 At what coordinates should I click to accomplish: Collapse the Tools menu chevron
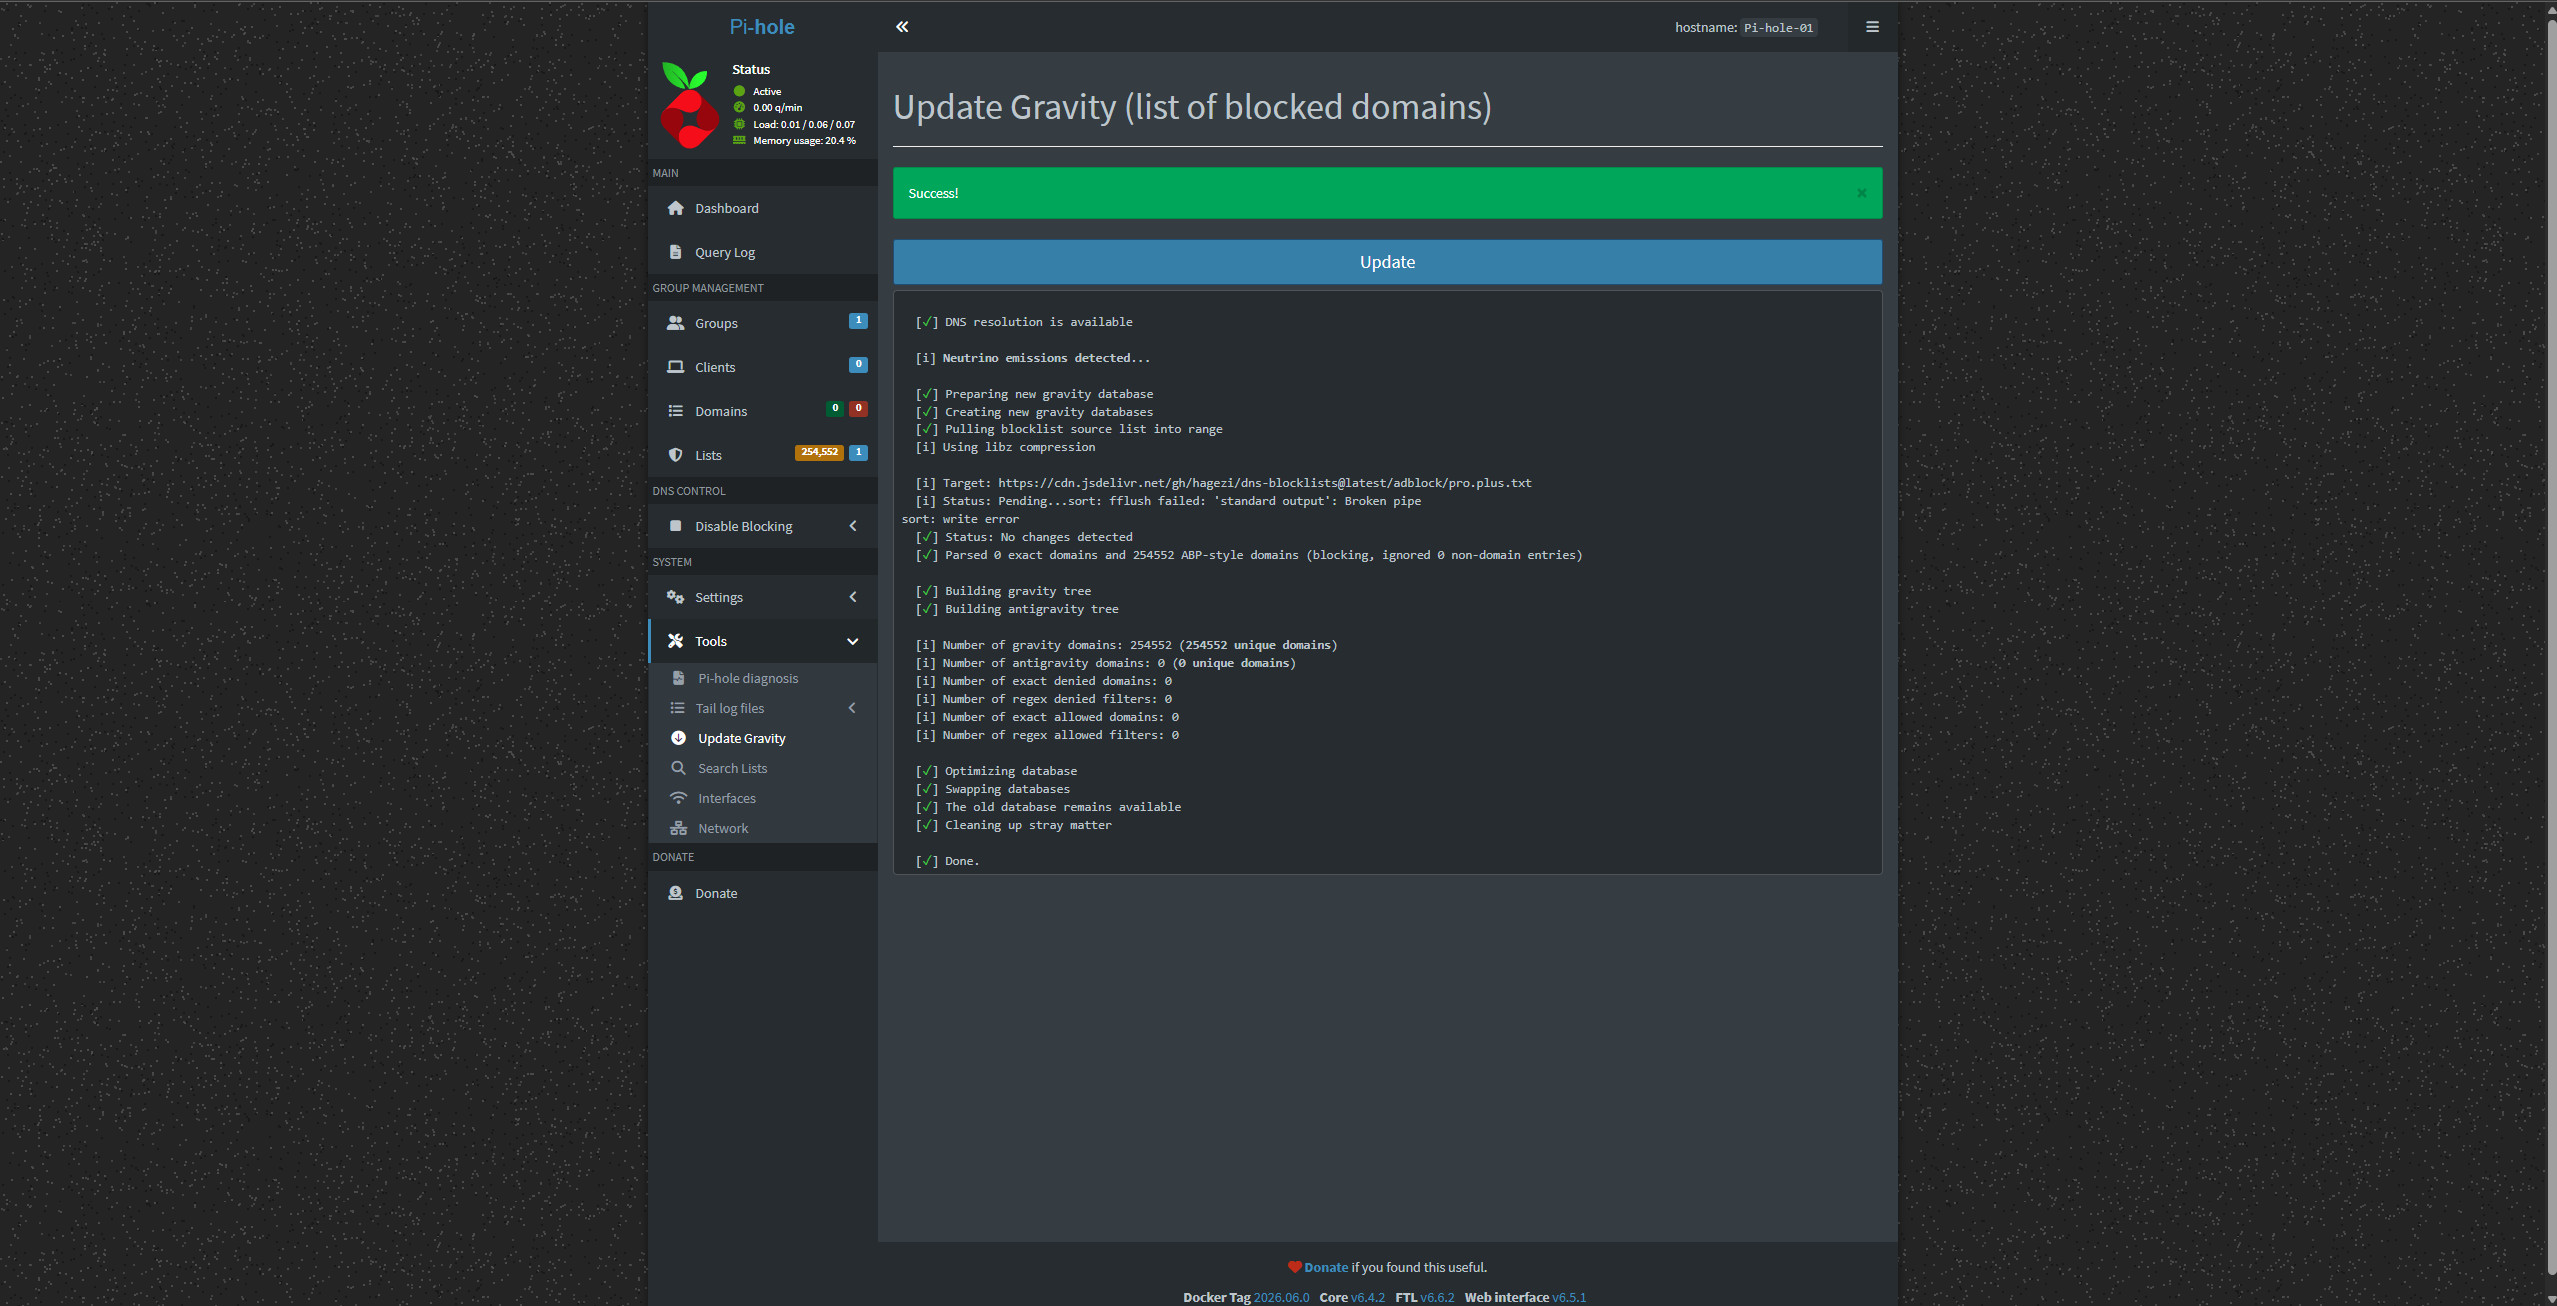[x=853, y=641]
